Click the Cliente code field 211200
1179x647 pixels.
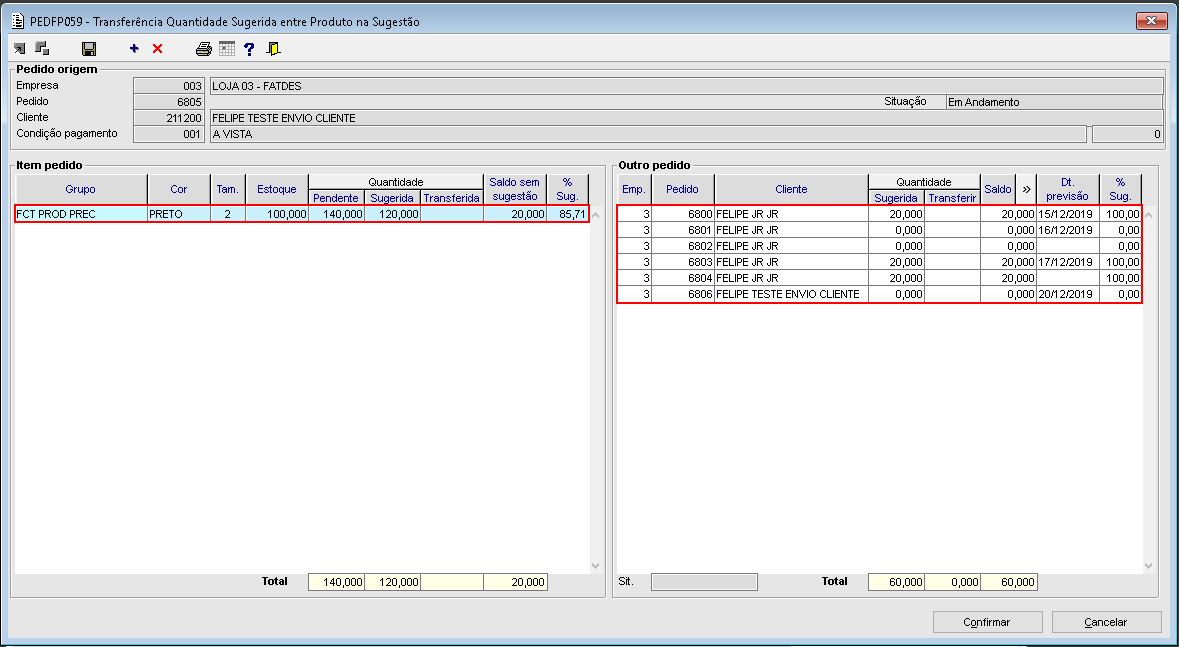click(x=168, y=117)
